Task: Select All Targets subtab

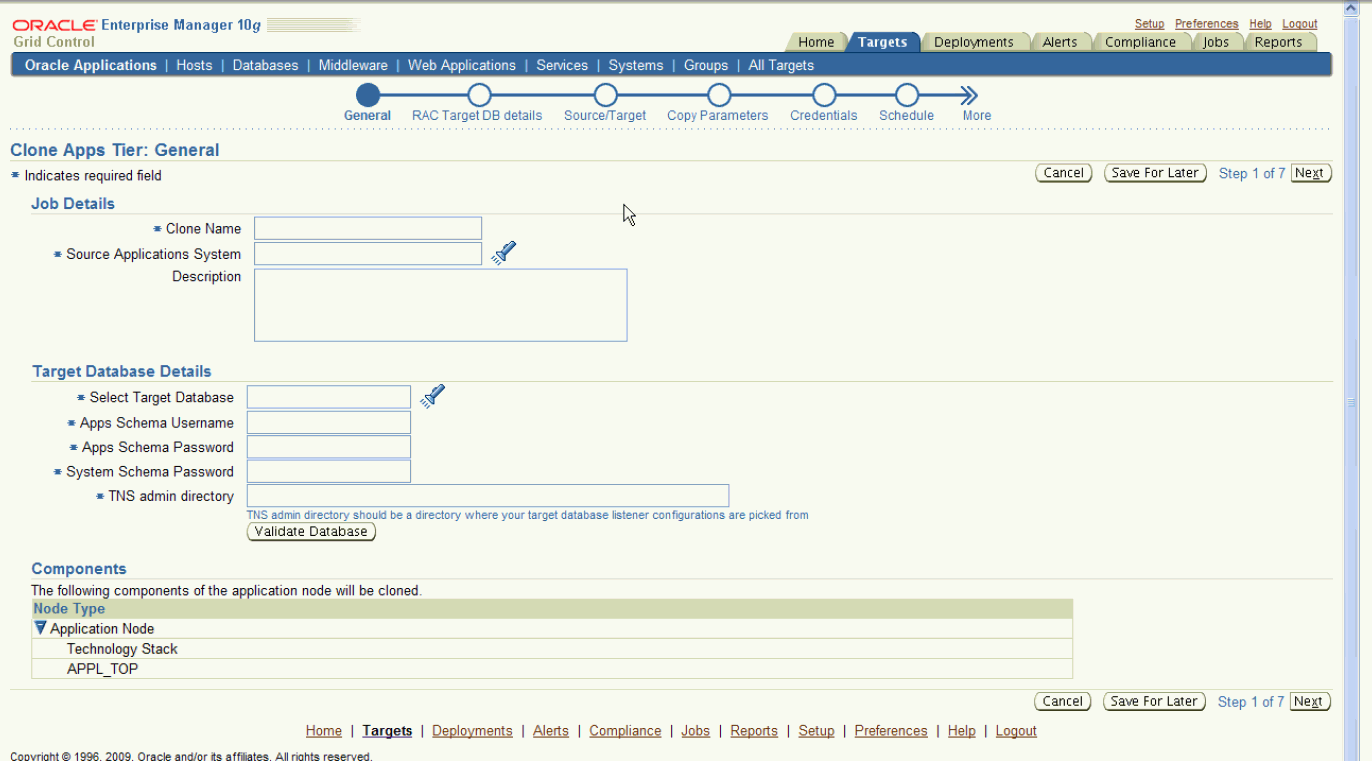Action: [781, 65]
